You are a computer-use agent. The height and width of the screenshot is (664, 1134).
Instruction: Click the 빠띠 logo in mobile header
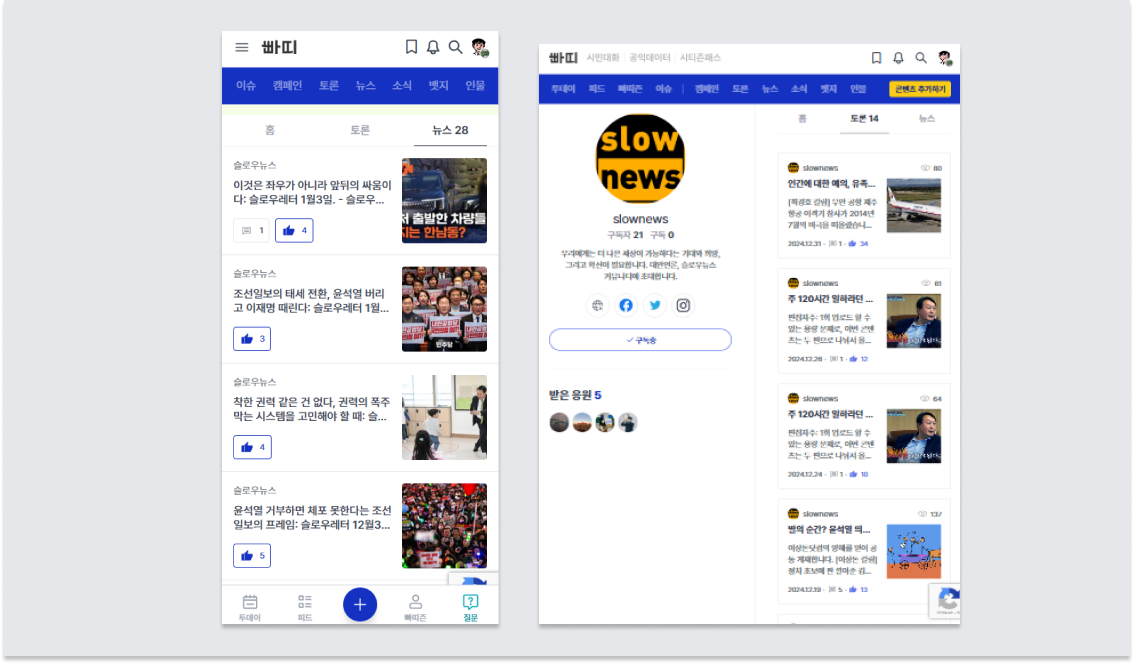[x=279, y=48]
